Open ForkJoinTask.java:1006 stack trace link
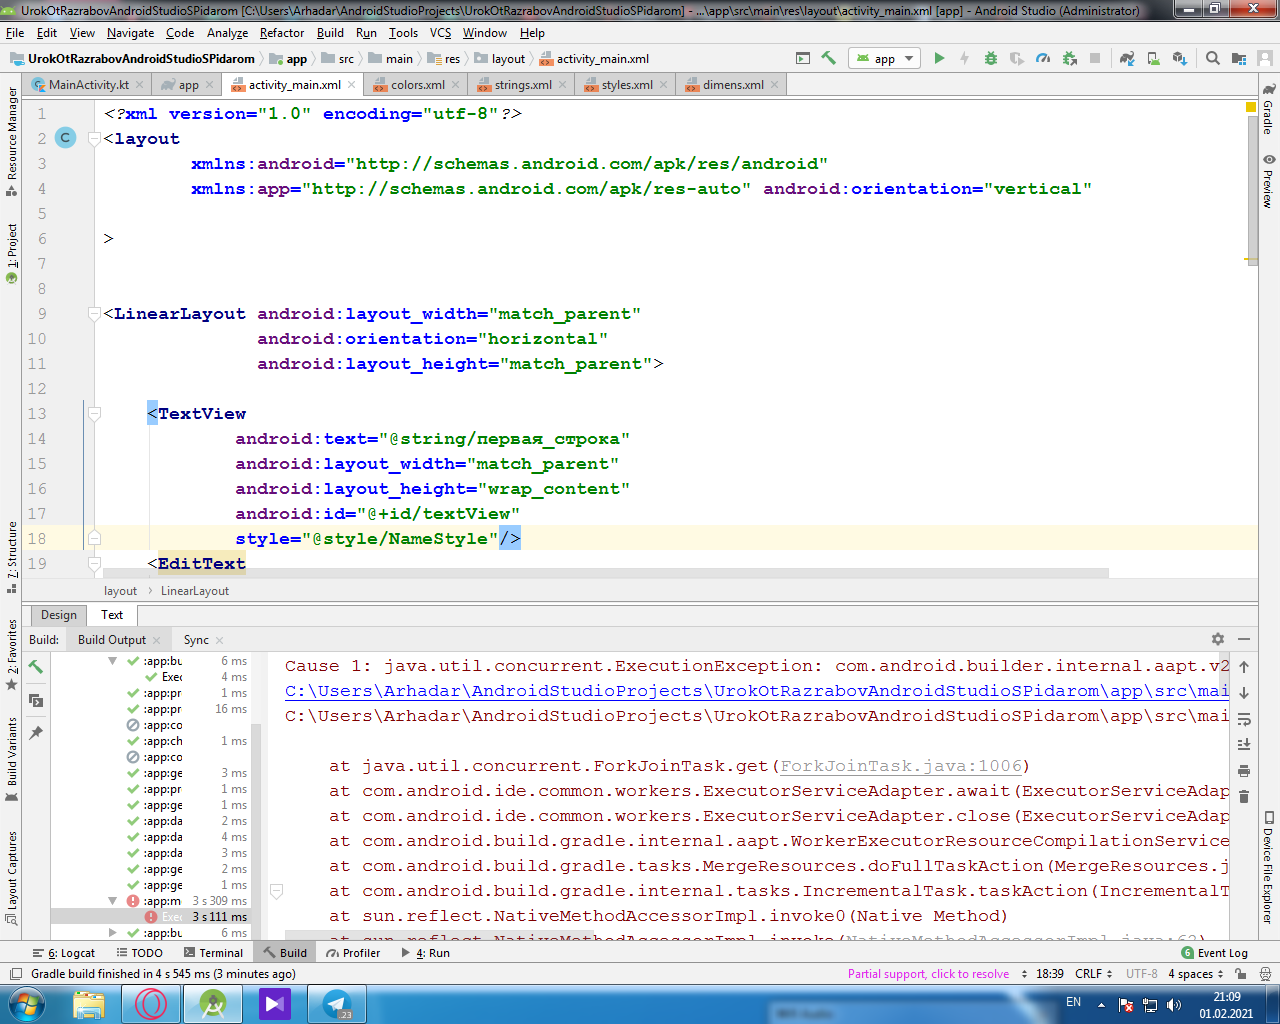Viewport: 1280px width, 1024px height. pyautogui.click(x=902, y=766)
